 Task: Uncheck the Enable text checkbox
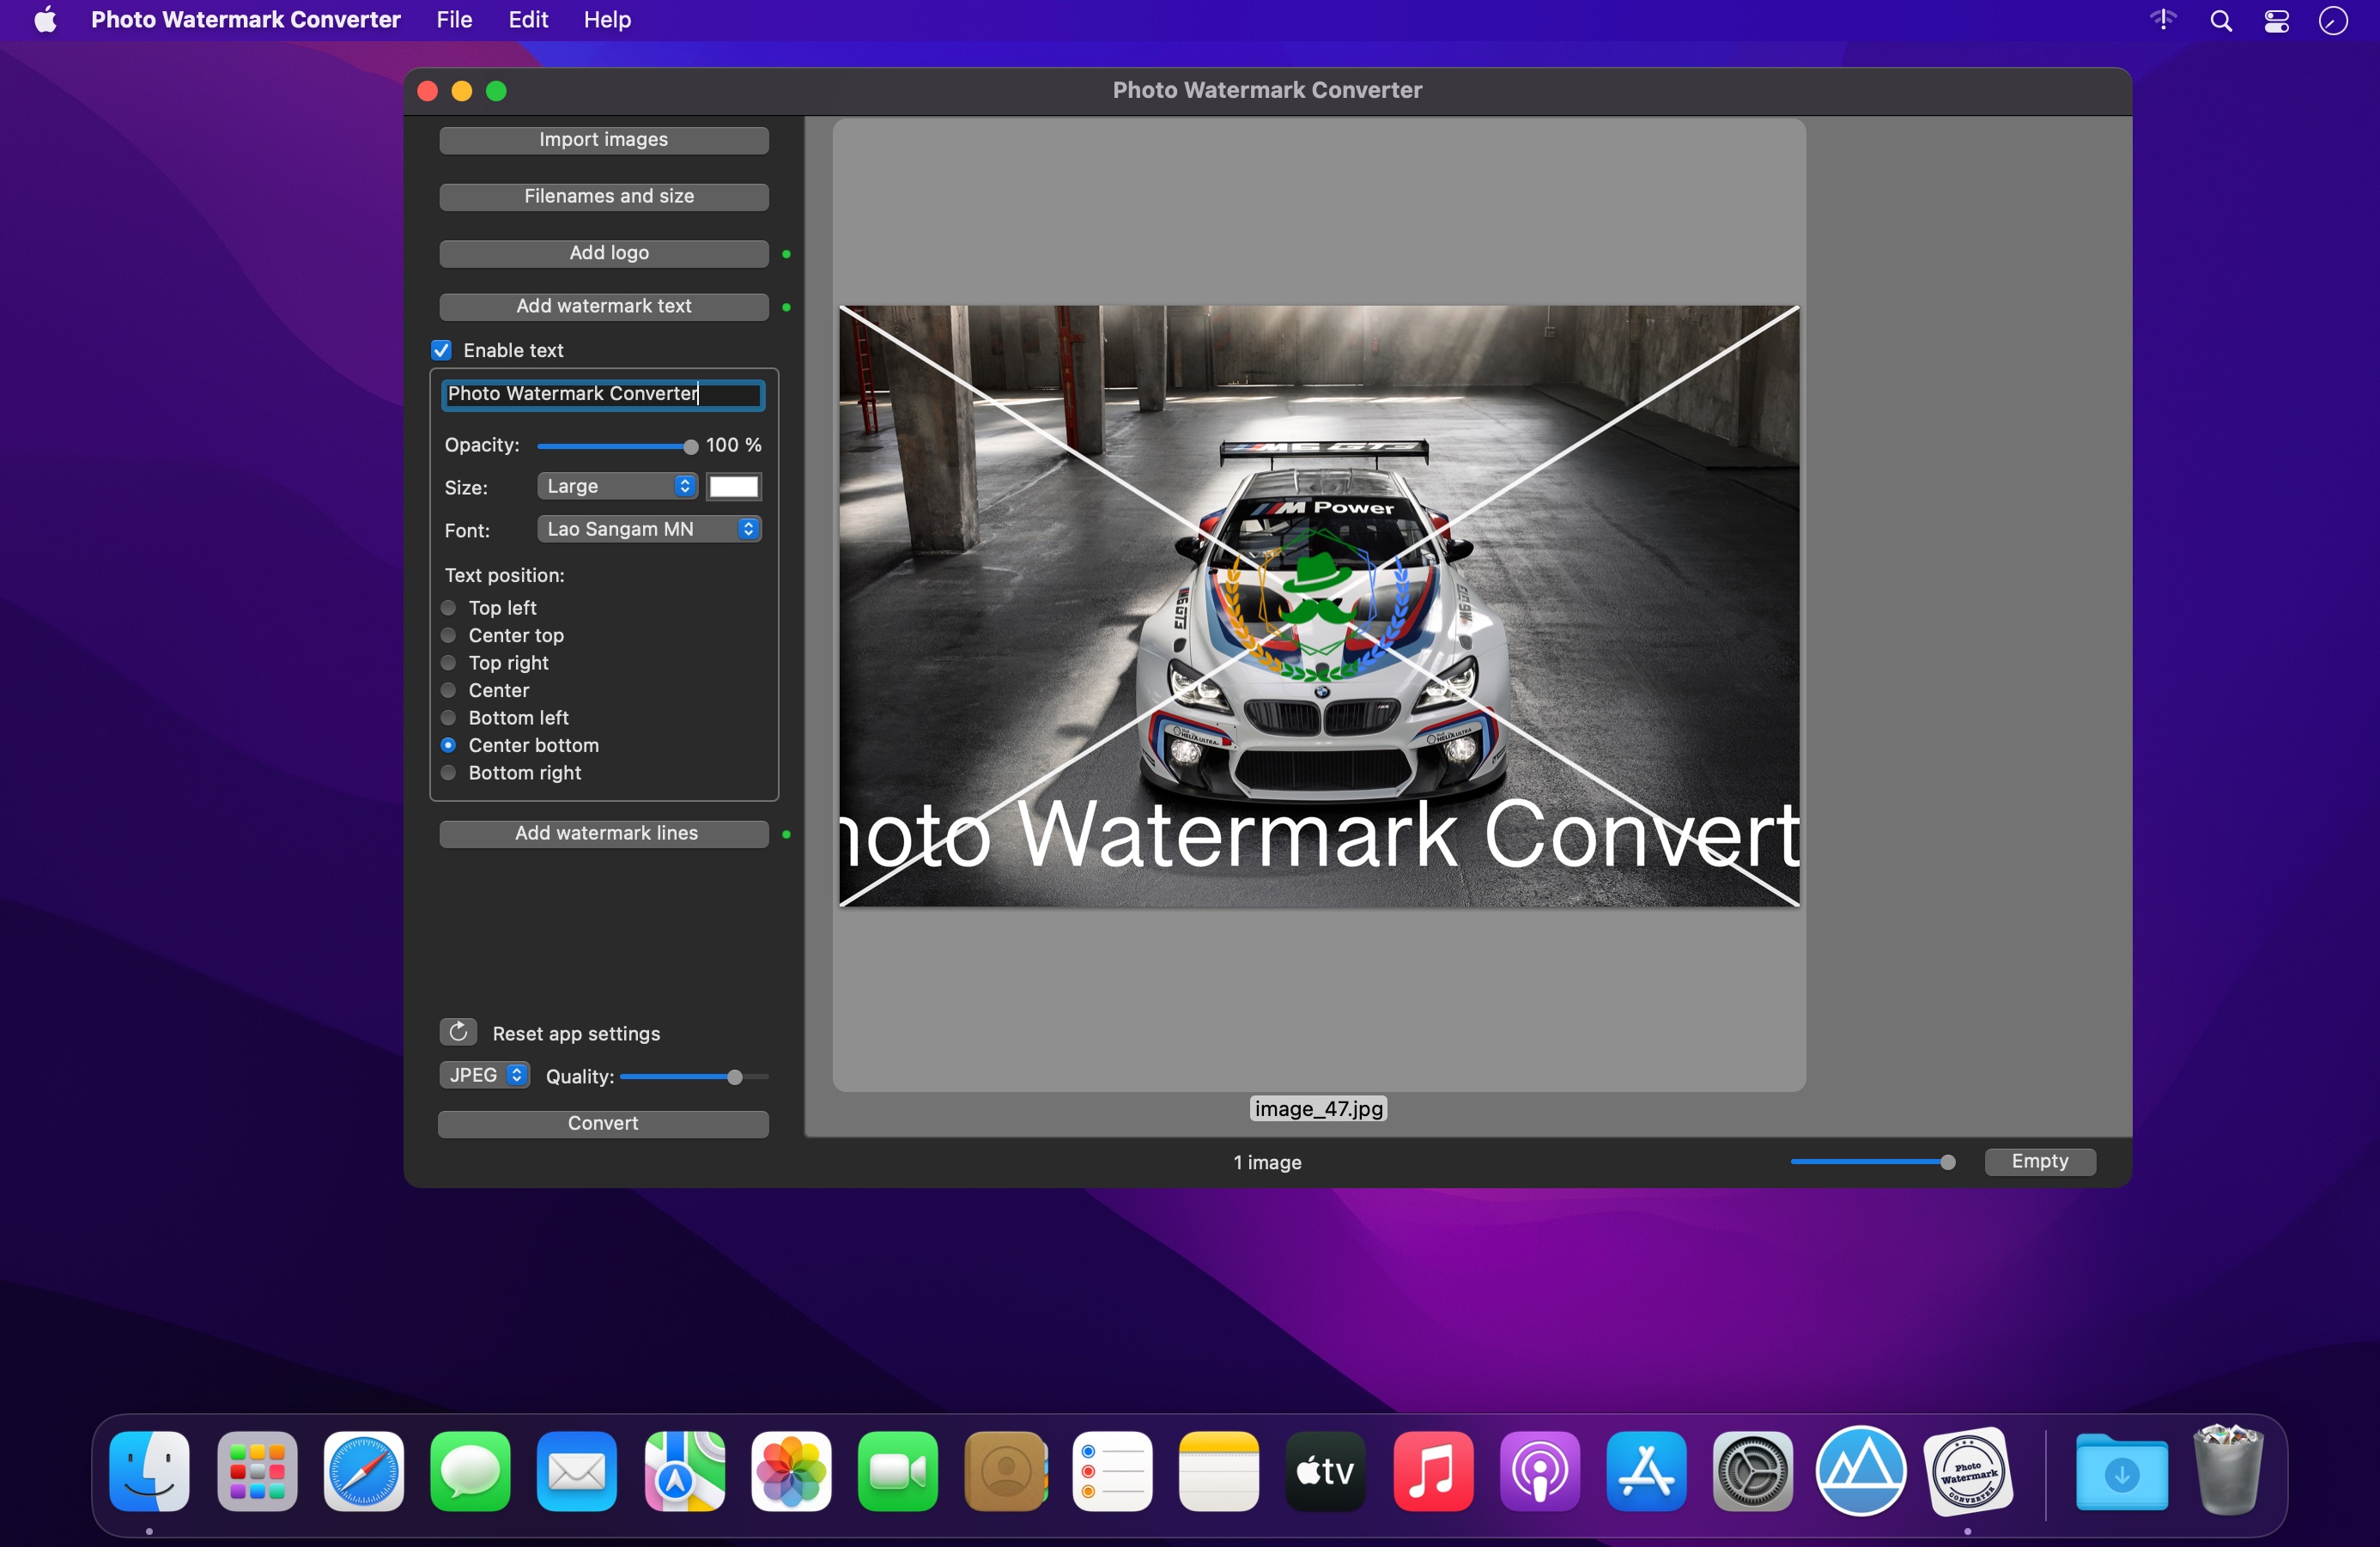pos(442,350)
